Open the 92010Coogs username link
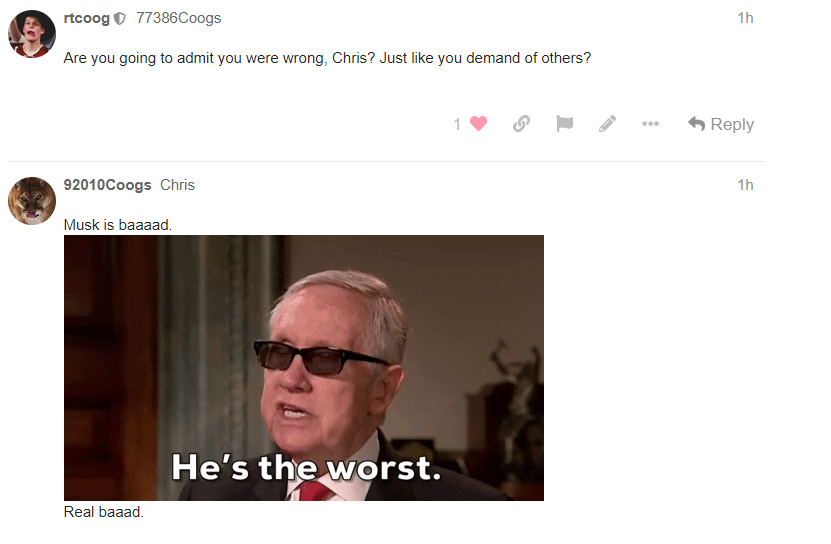Image resolution: width=831 pixels, height=544 pixels. pos(108,185)
